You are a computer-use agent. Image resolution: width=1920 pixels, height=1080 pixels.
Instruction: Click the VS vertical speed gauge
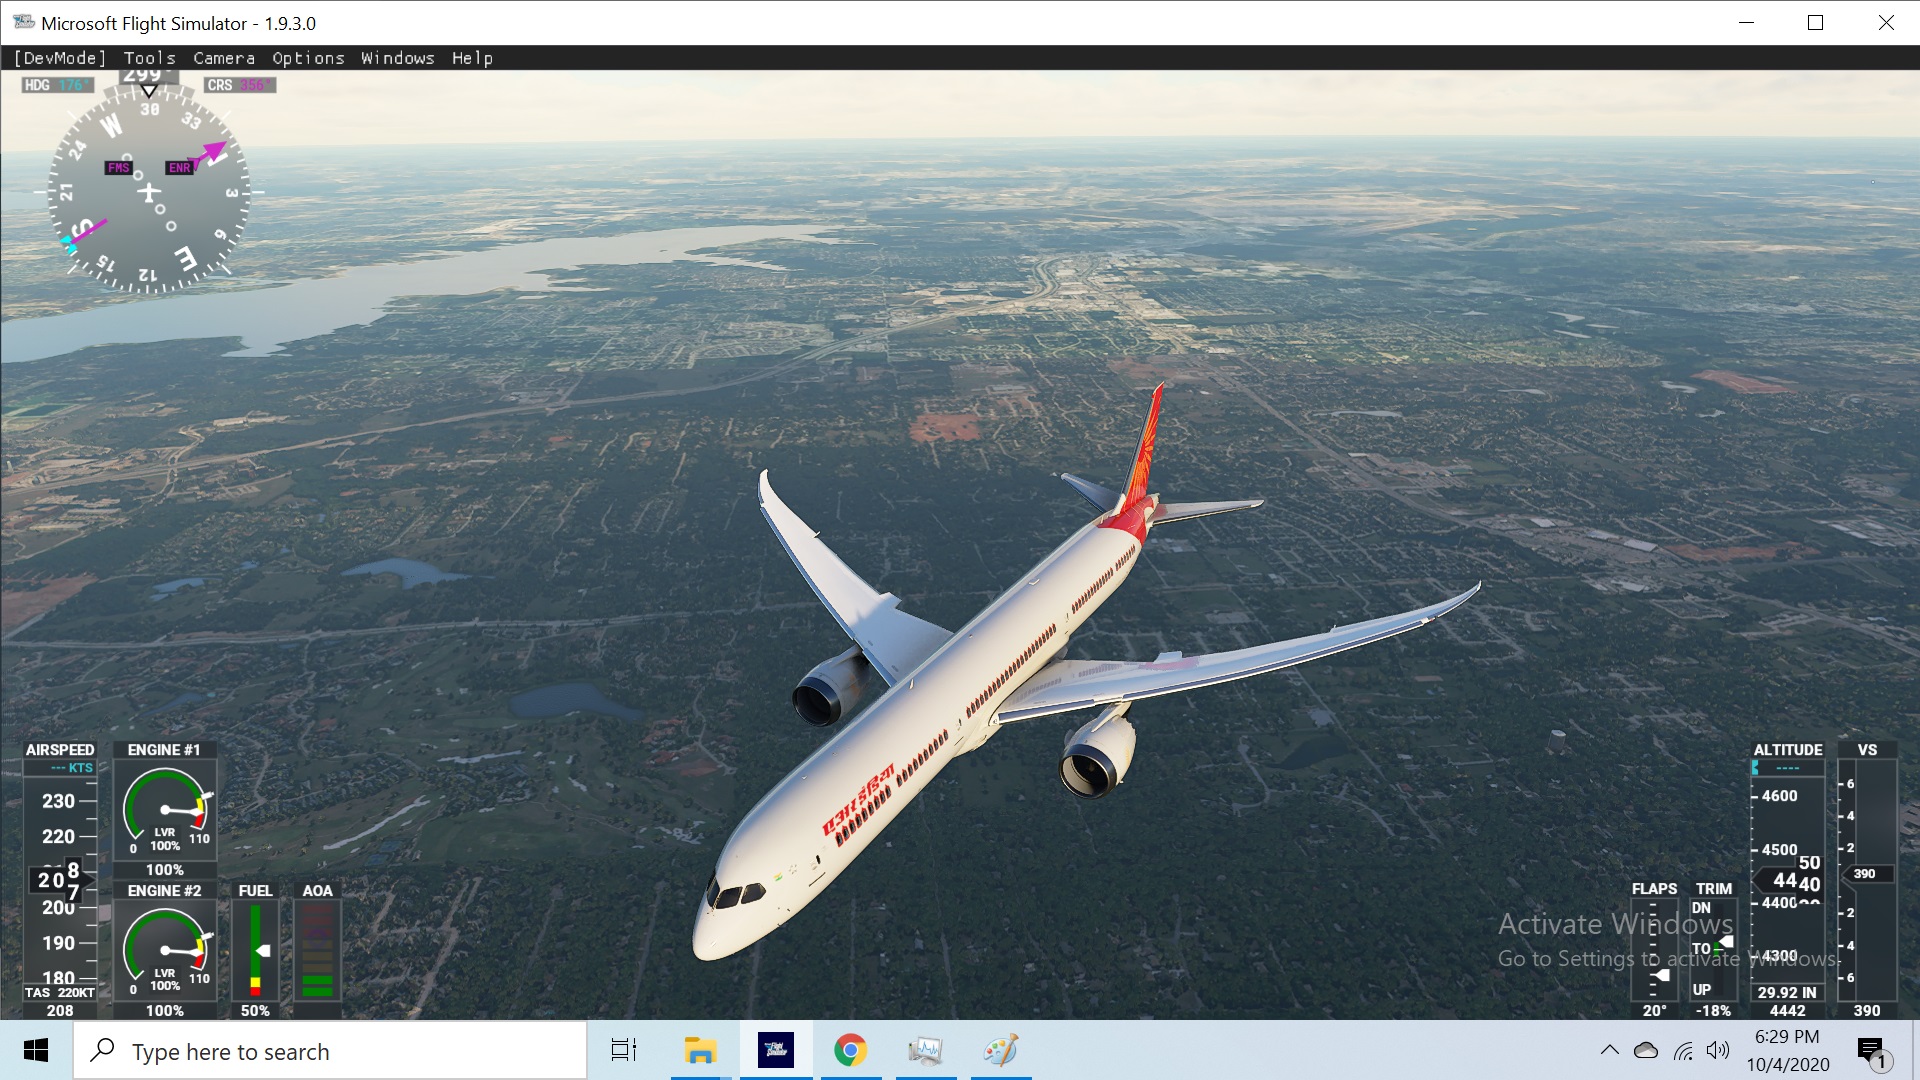[1867, 880]
